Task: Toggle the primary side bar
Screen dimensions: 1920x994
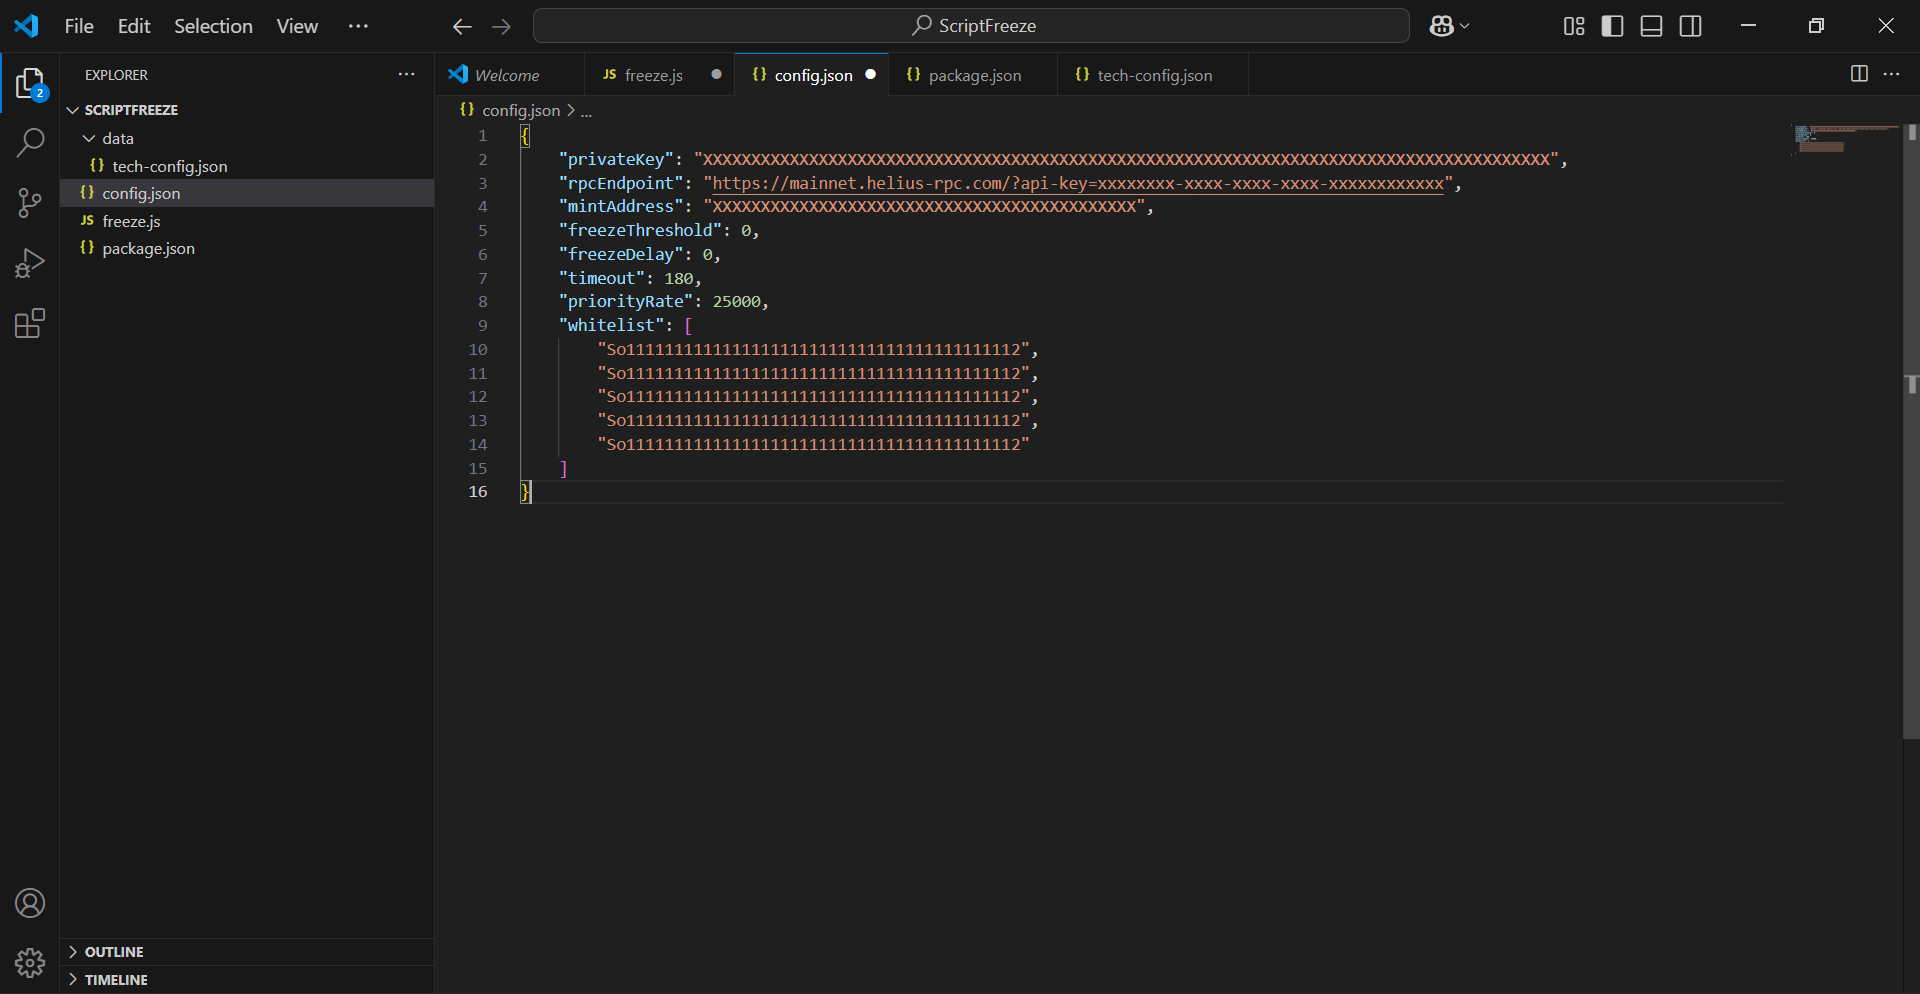Action: (1612, 26)
